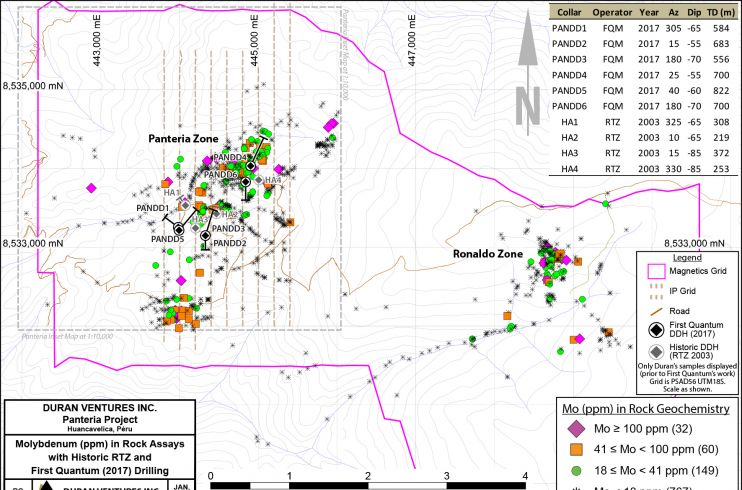Click the grey HA4 historic collar marker
Image resolution: width=742 pixels, height=490 pixels.
click(x=258, y=180)
